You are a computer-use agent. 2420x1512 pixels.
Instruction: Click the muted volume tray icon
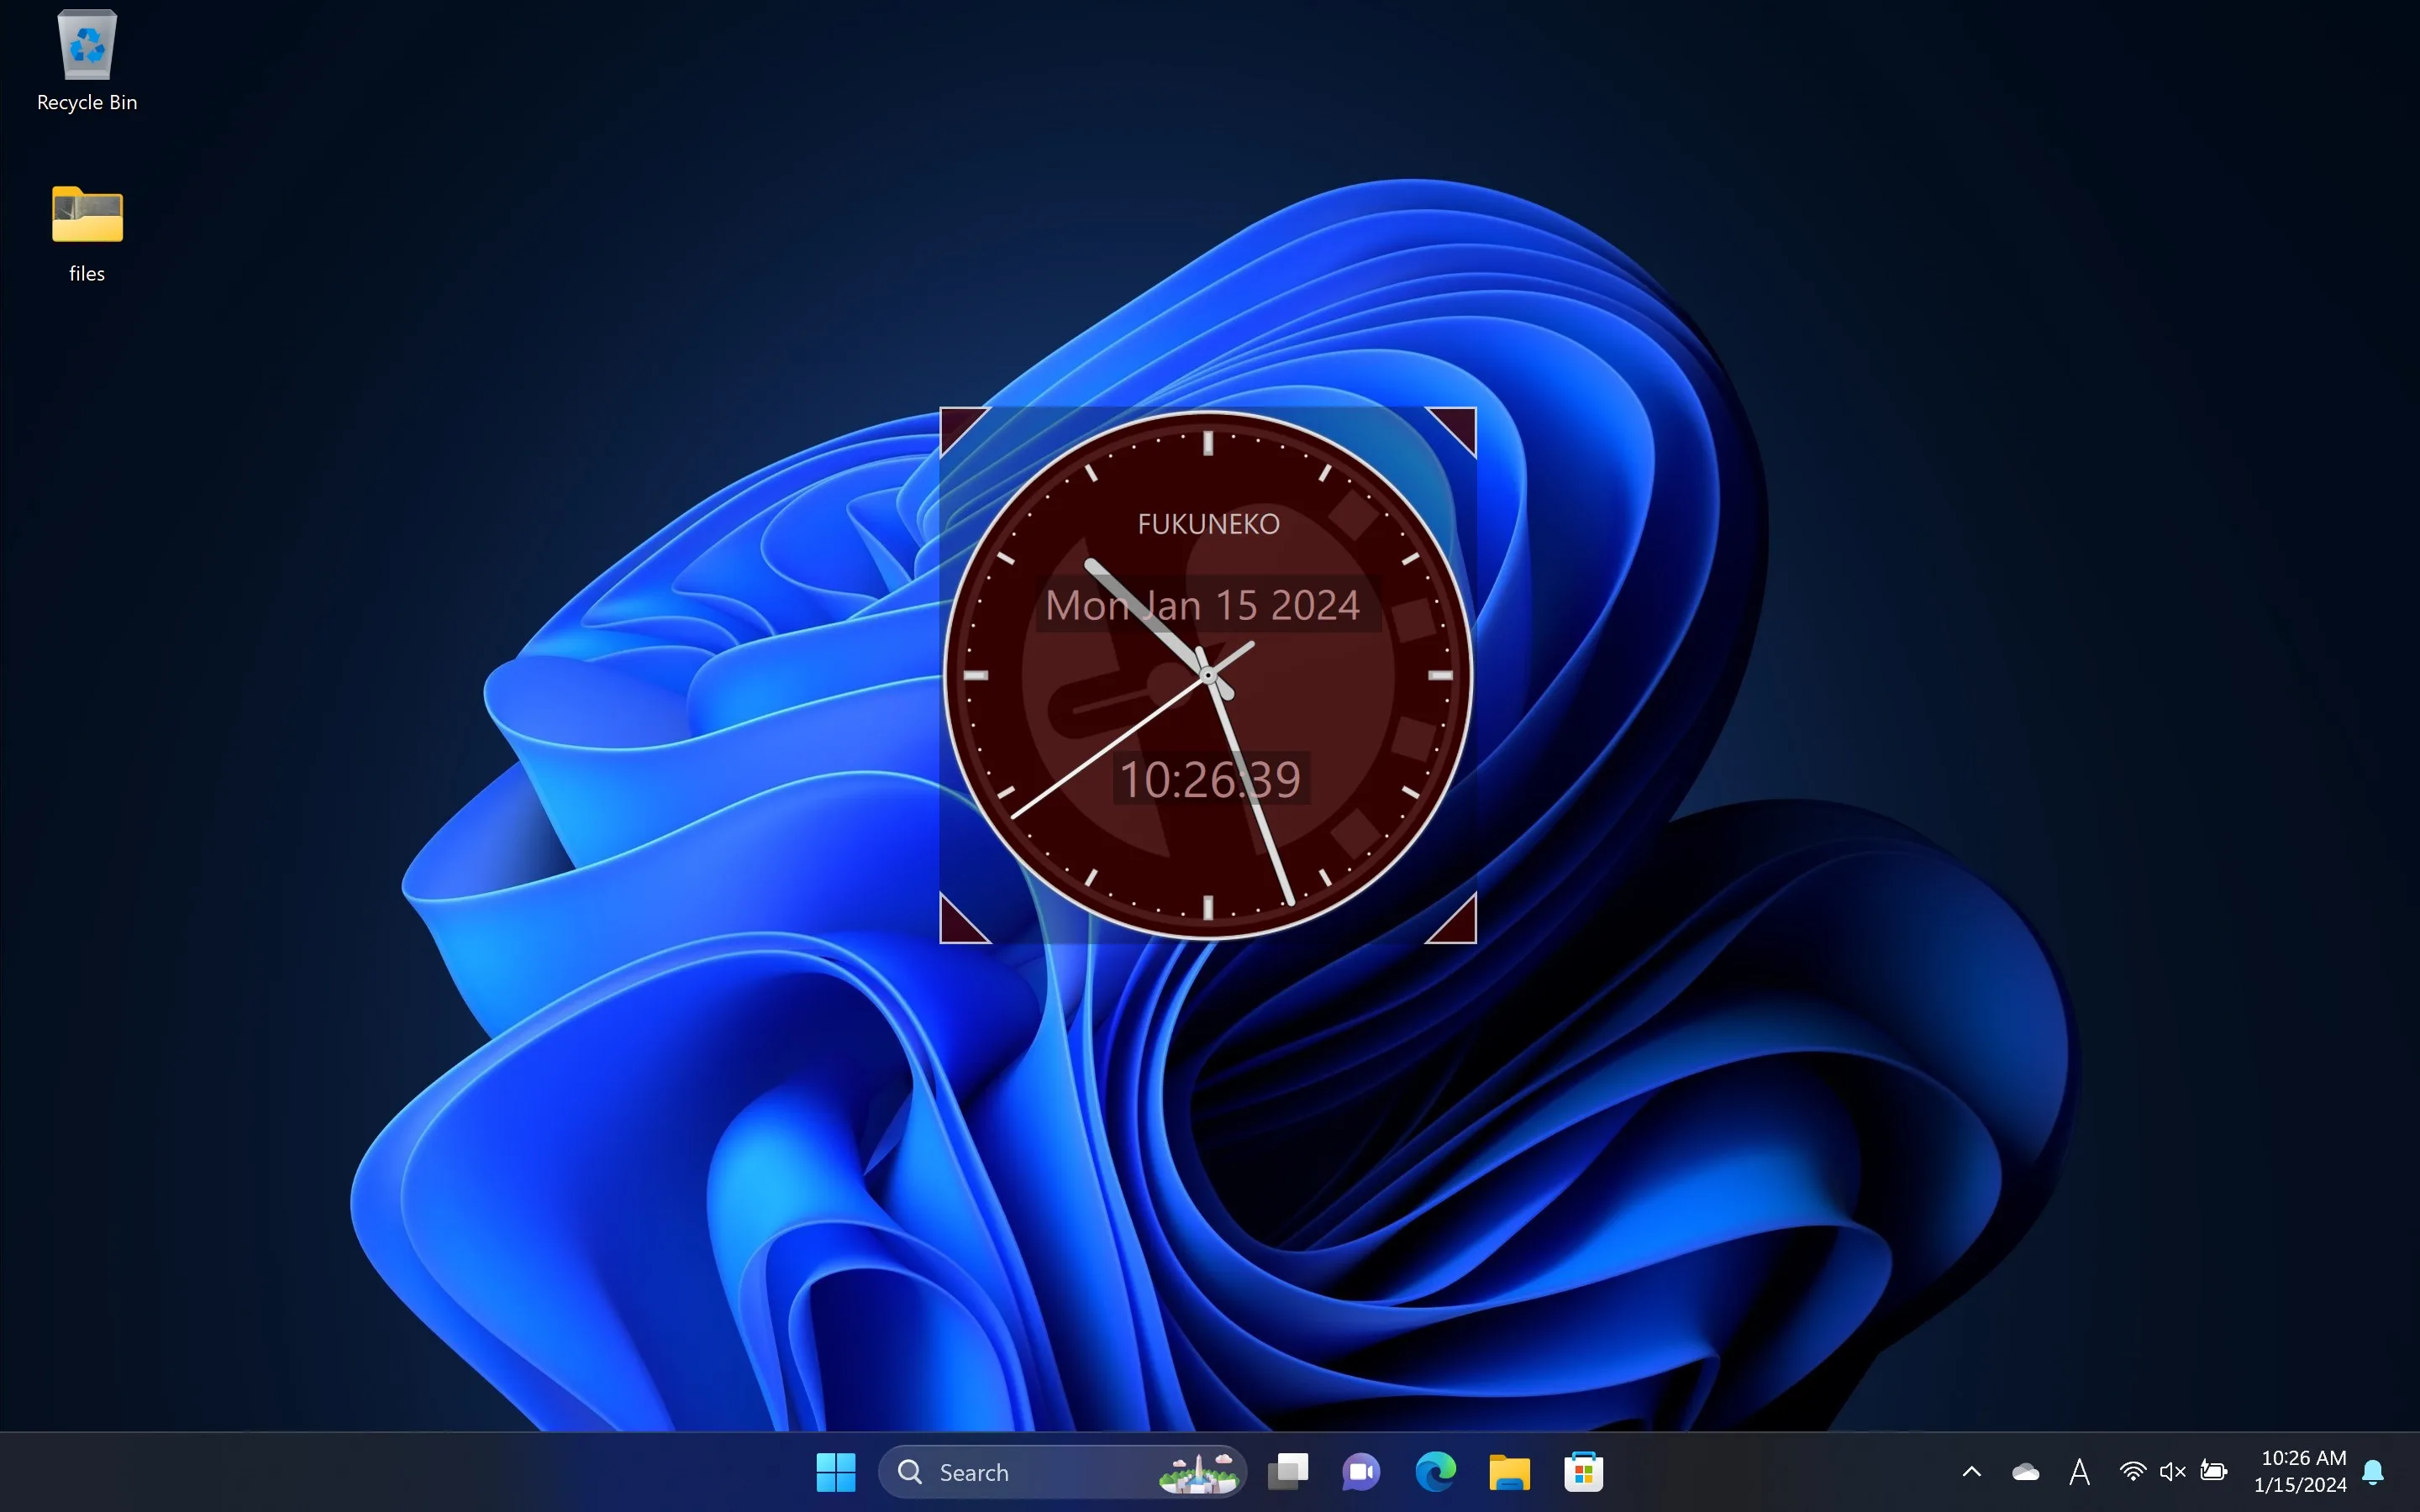pyautogui.click(x=2172, y=1472)
